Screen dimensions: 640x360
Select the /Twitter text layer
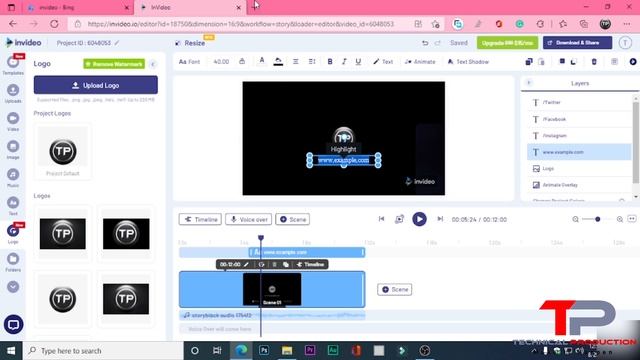pyautogui.click(x=579, y=102)
